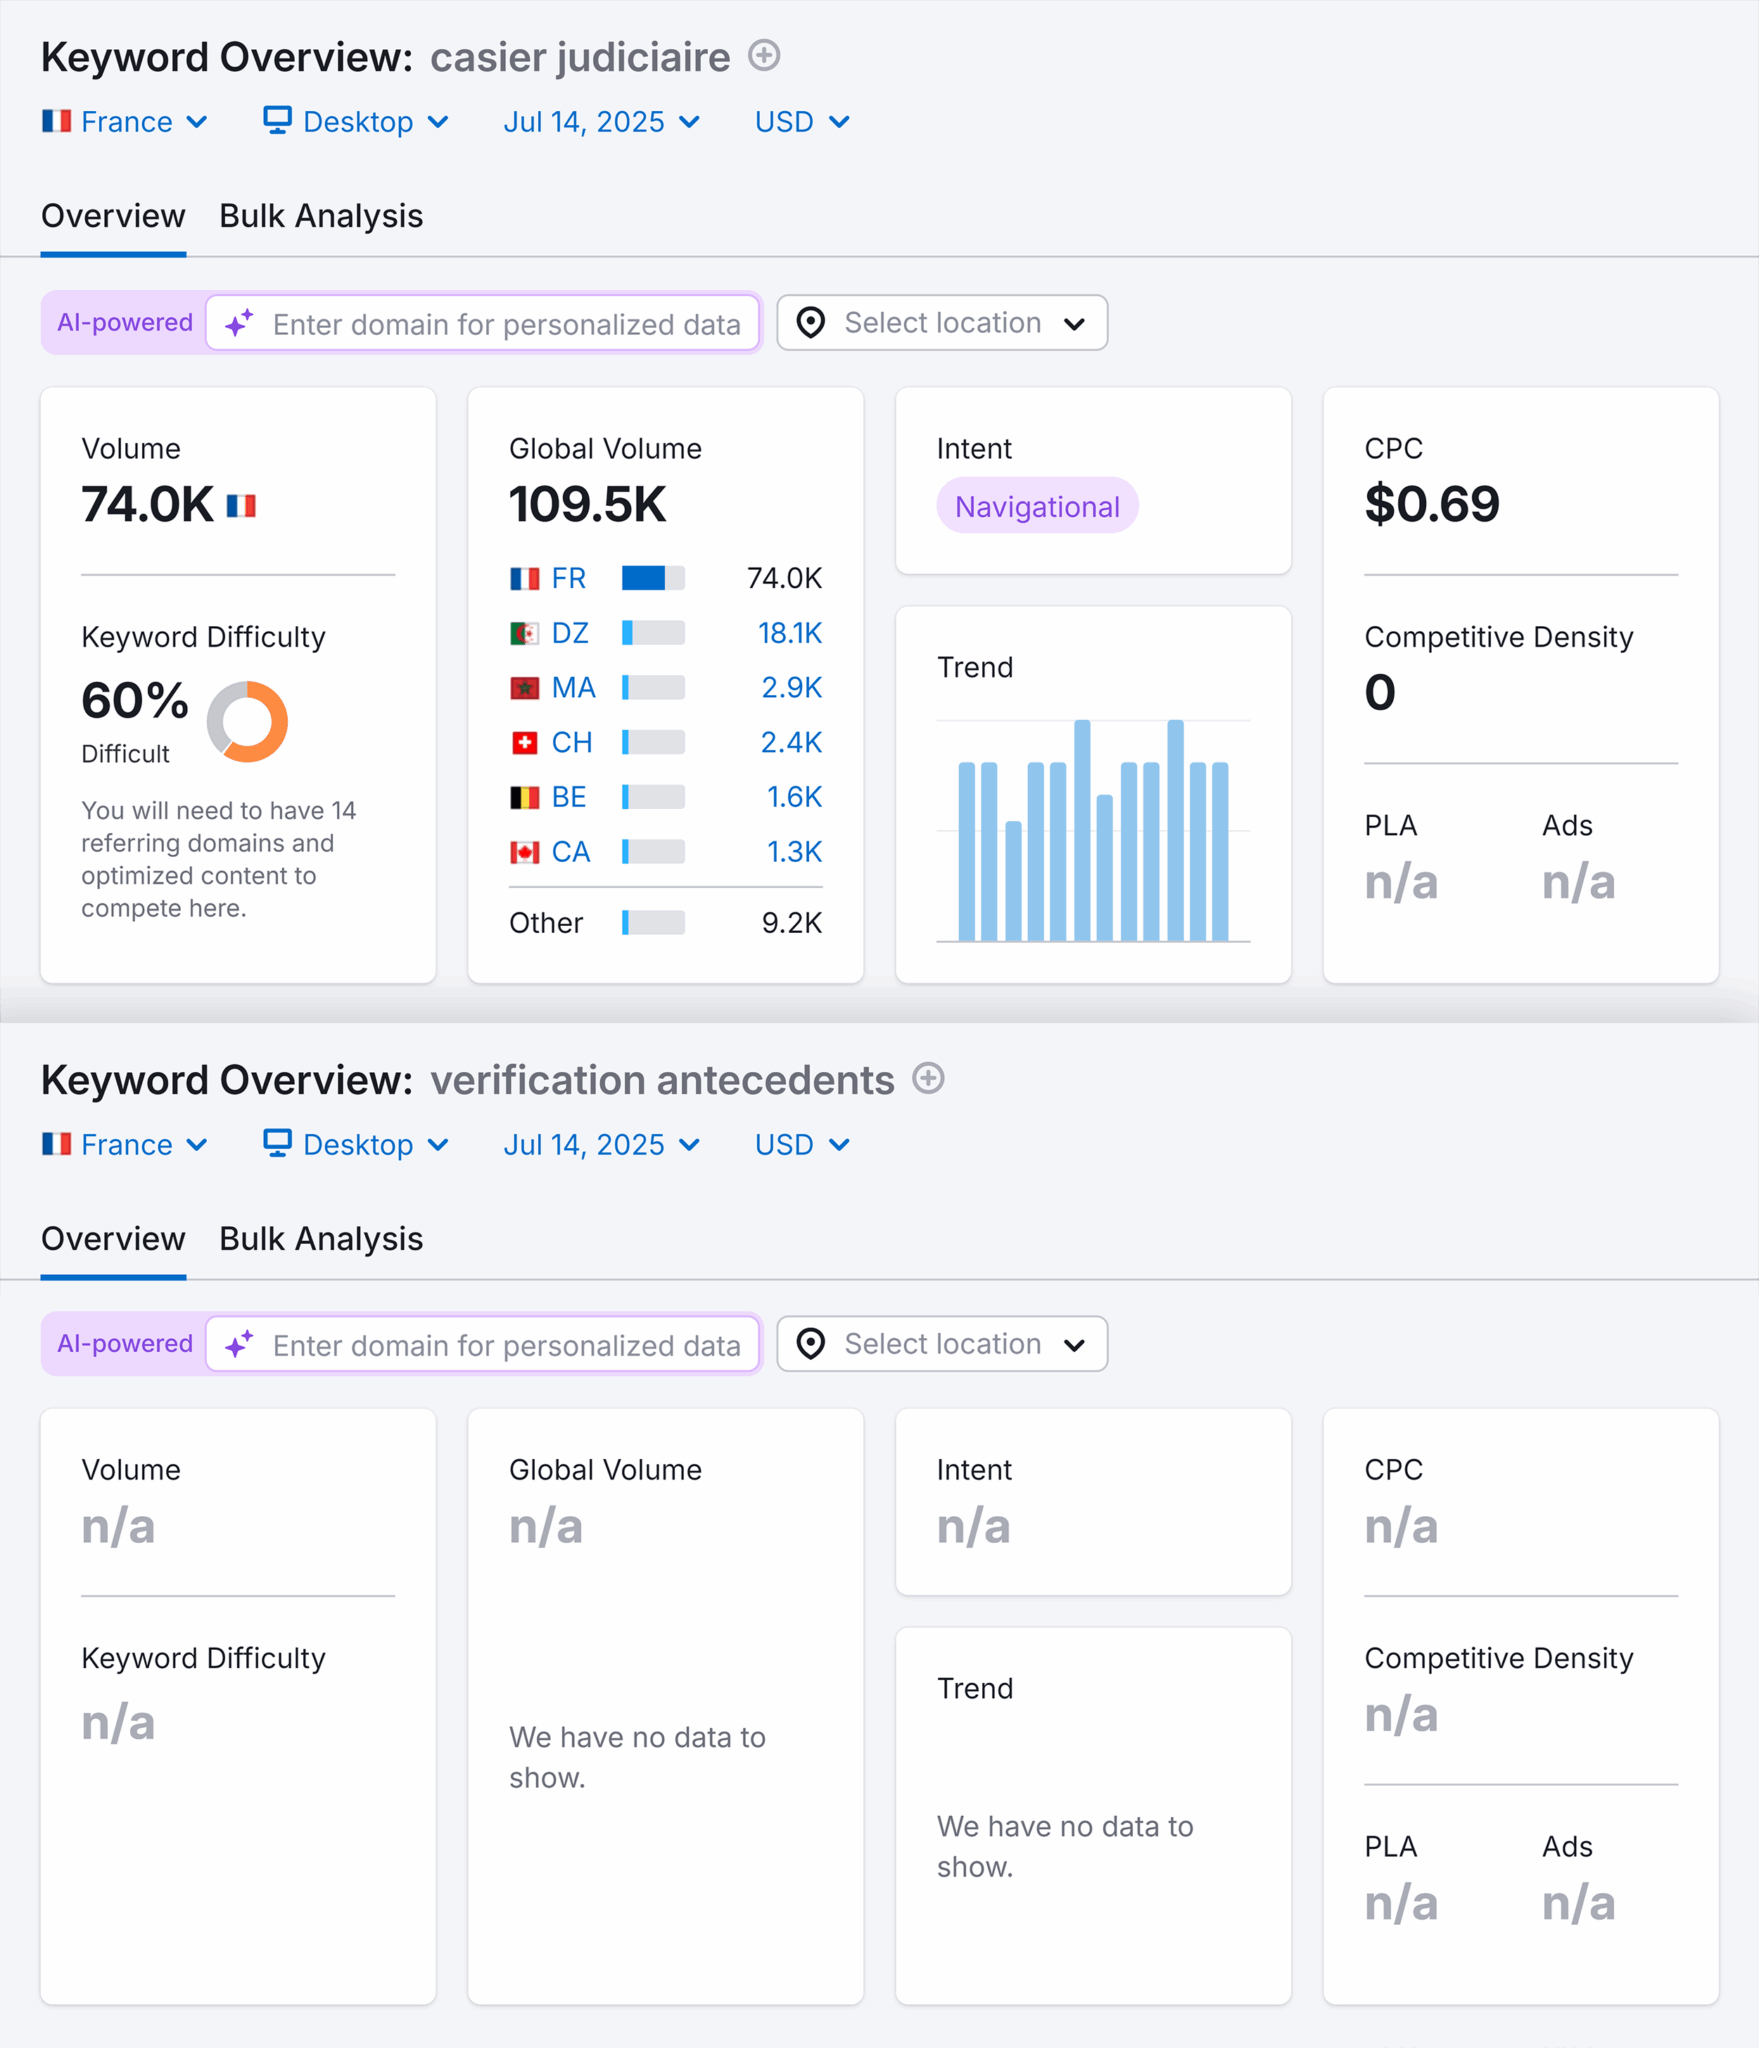The height and width of the screenshot is (2048, 1759).
Task: Click 1.6K volume link for BE
Action: click(x=794, y=797)
